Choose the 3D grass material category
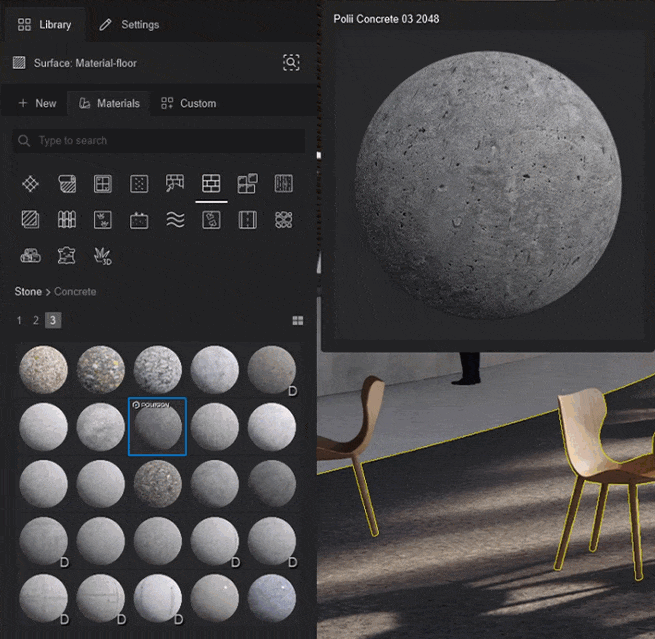 point(103,255)
